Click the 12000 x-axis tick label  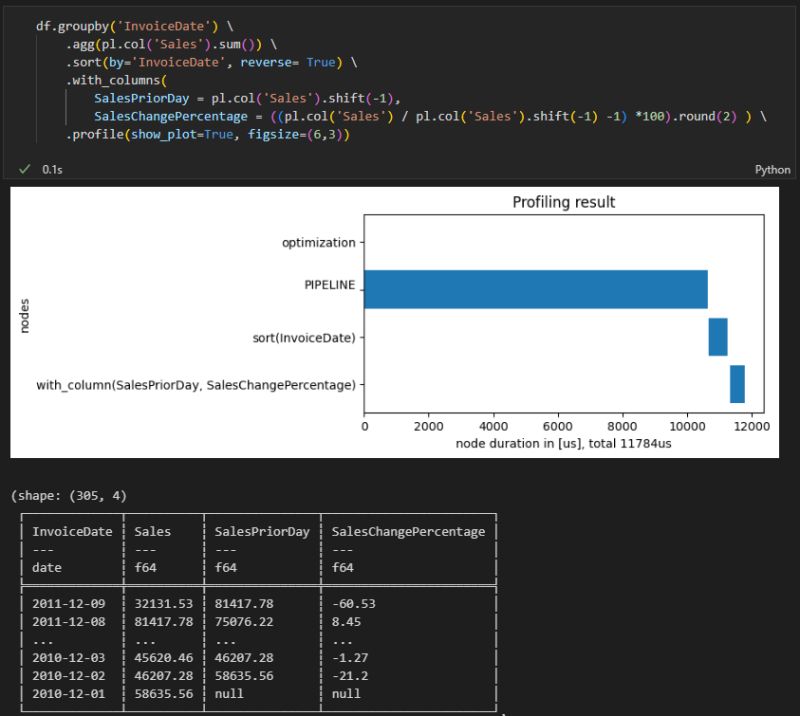[752, 426]
